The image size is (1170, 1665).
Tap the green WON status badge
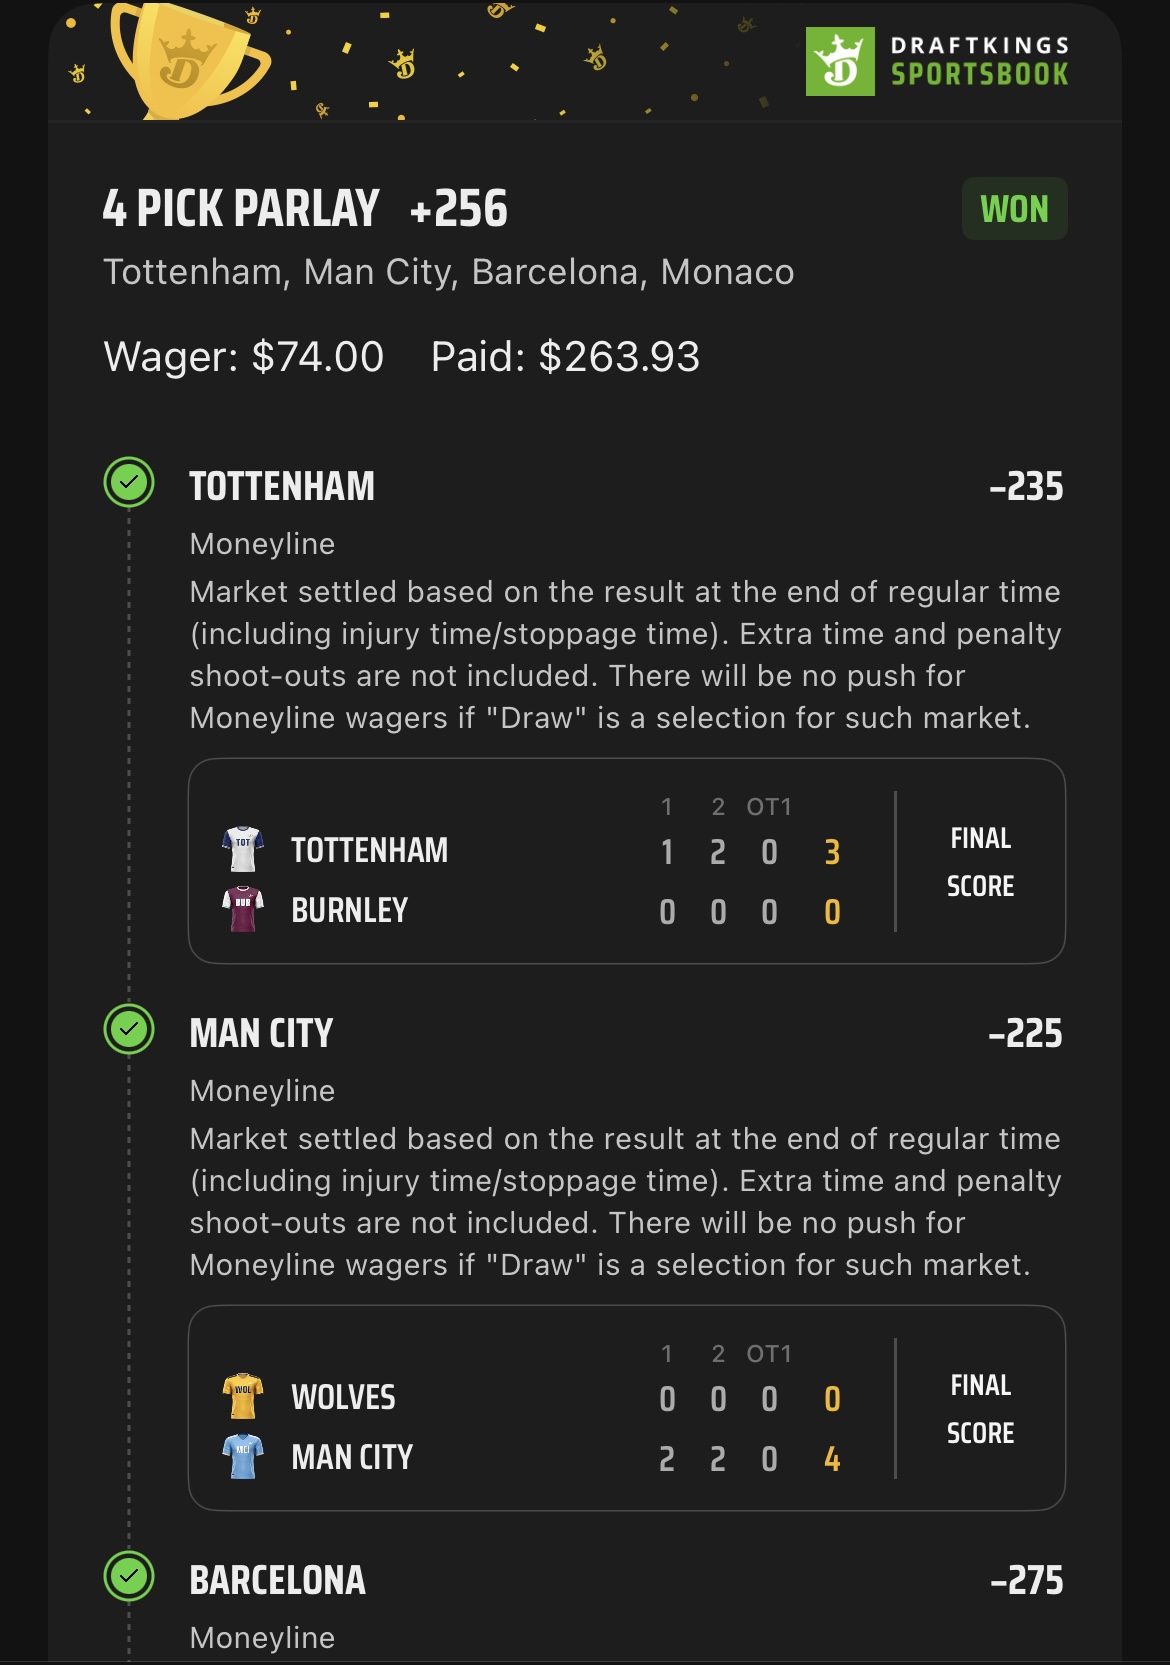click(x=1014, y=209)
